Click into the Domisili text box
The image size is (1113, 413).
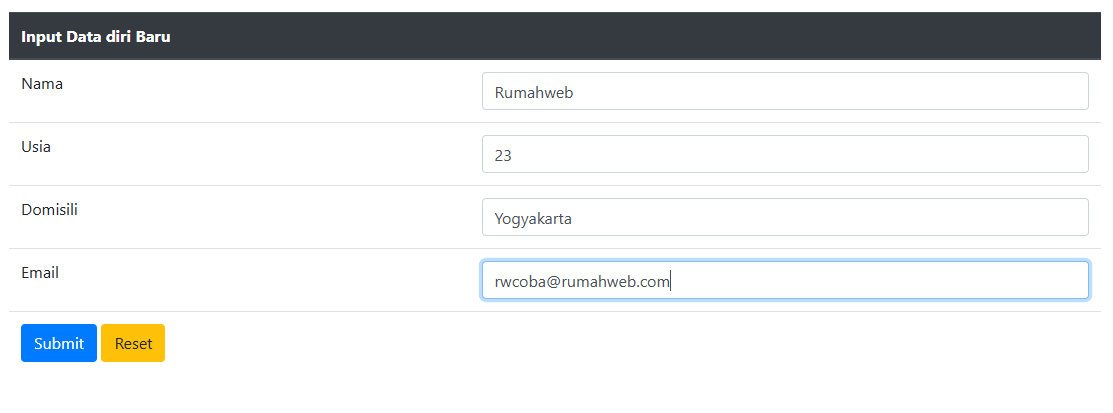(784, 218)
